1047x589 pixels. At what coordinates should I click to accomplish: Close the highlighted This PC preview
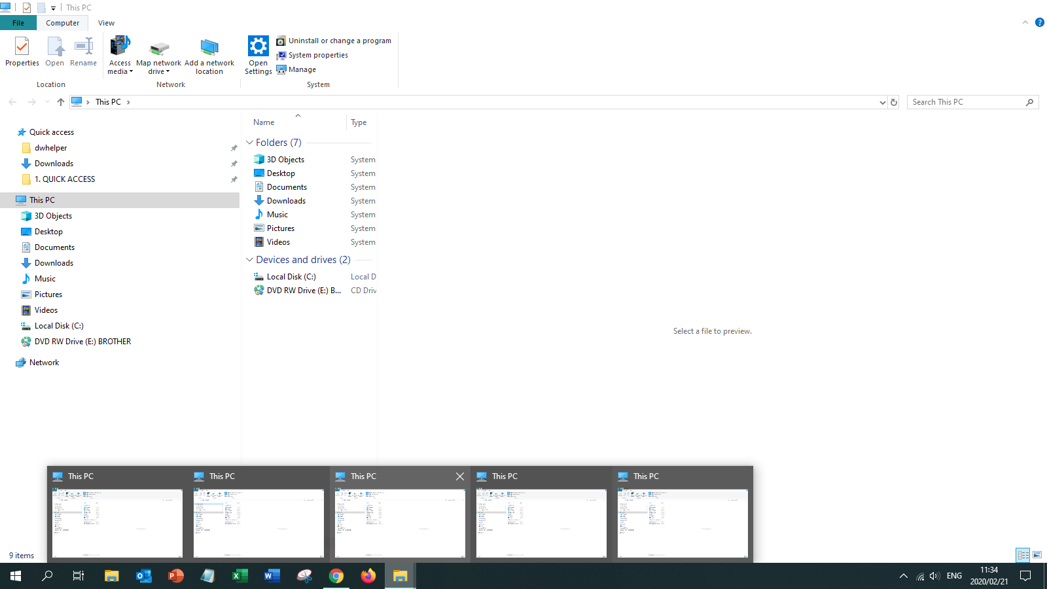click(x=459, y=476)
